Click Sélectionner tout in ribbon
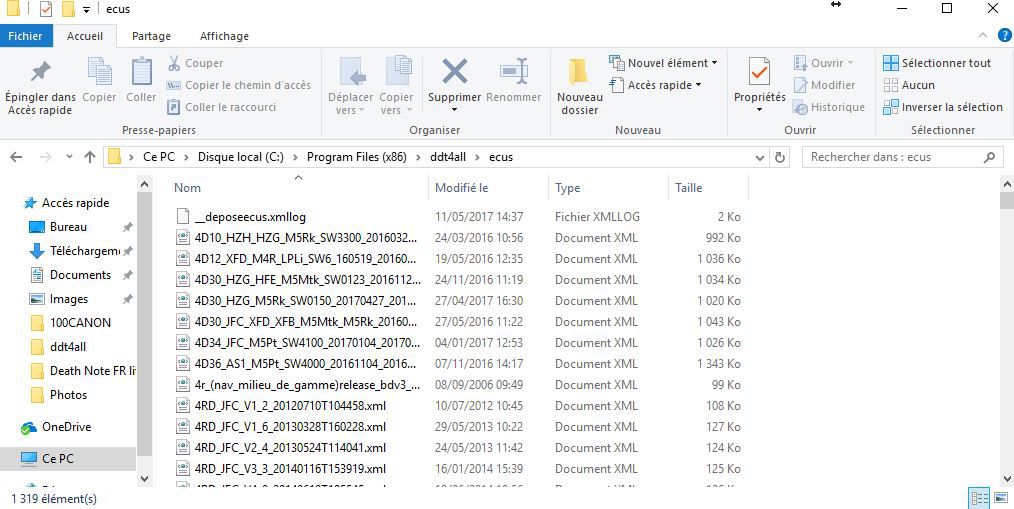The image size is (1014, 509). click(x=937, y=63)
